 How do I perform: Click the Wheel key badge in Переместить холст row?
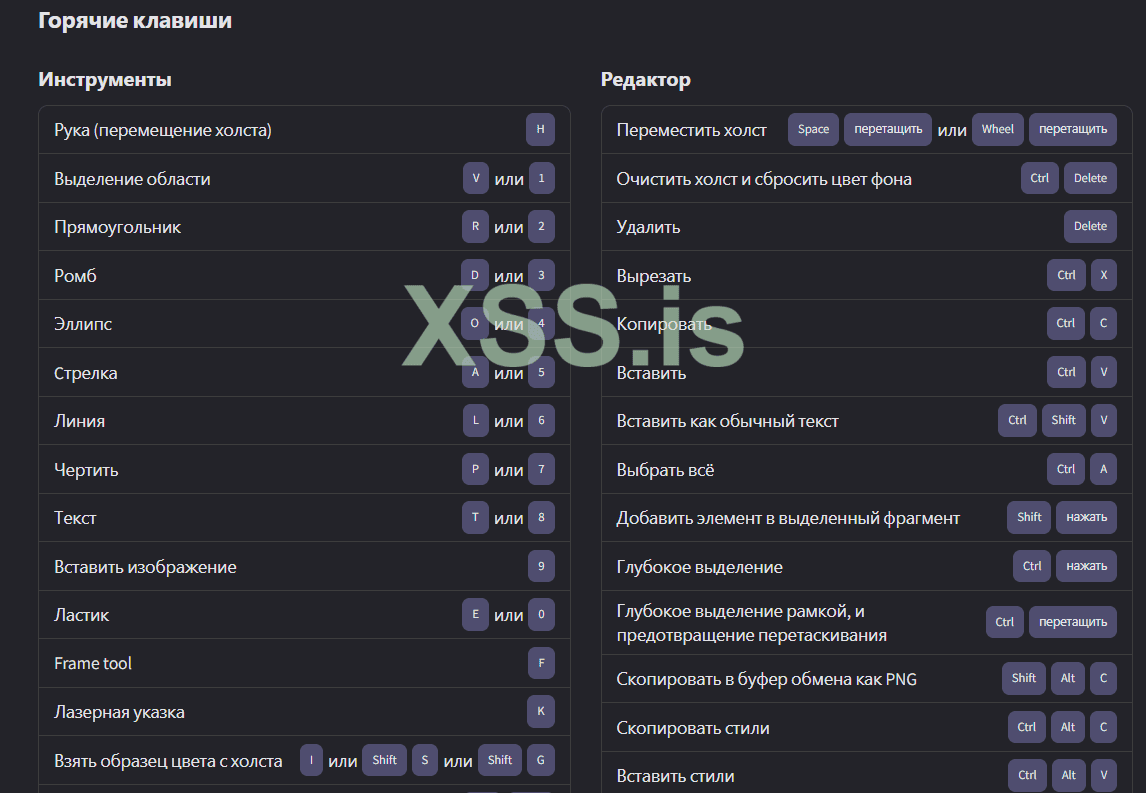[997, 129]
